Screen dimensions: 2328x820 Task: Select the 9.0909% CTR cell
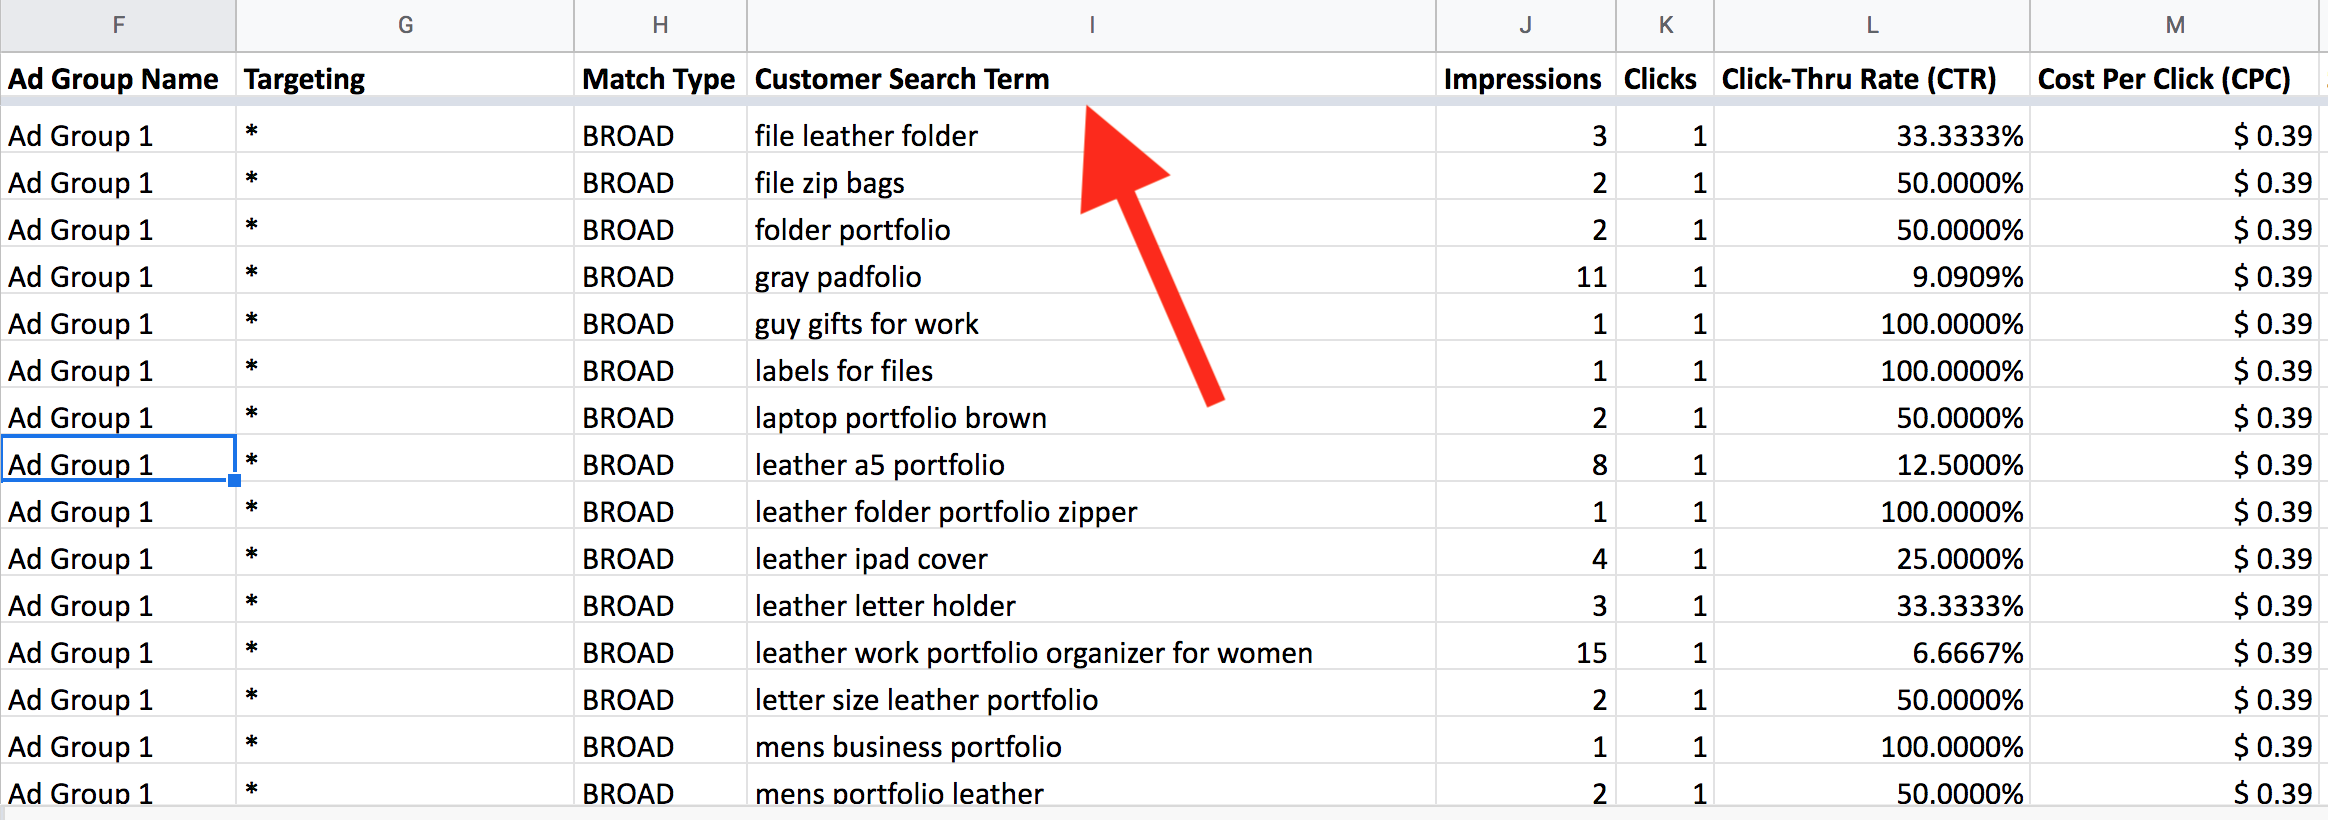click(1872, 276)
